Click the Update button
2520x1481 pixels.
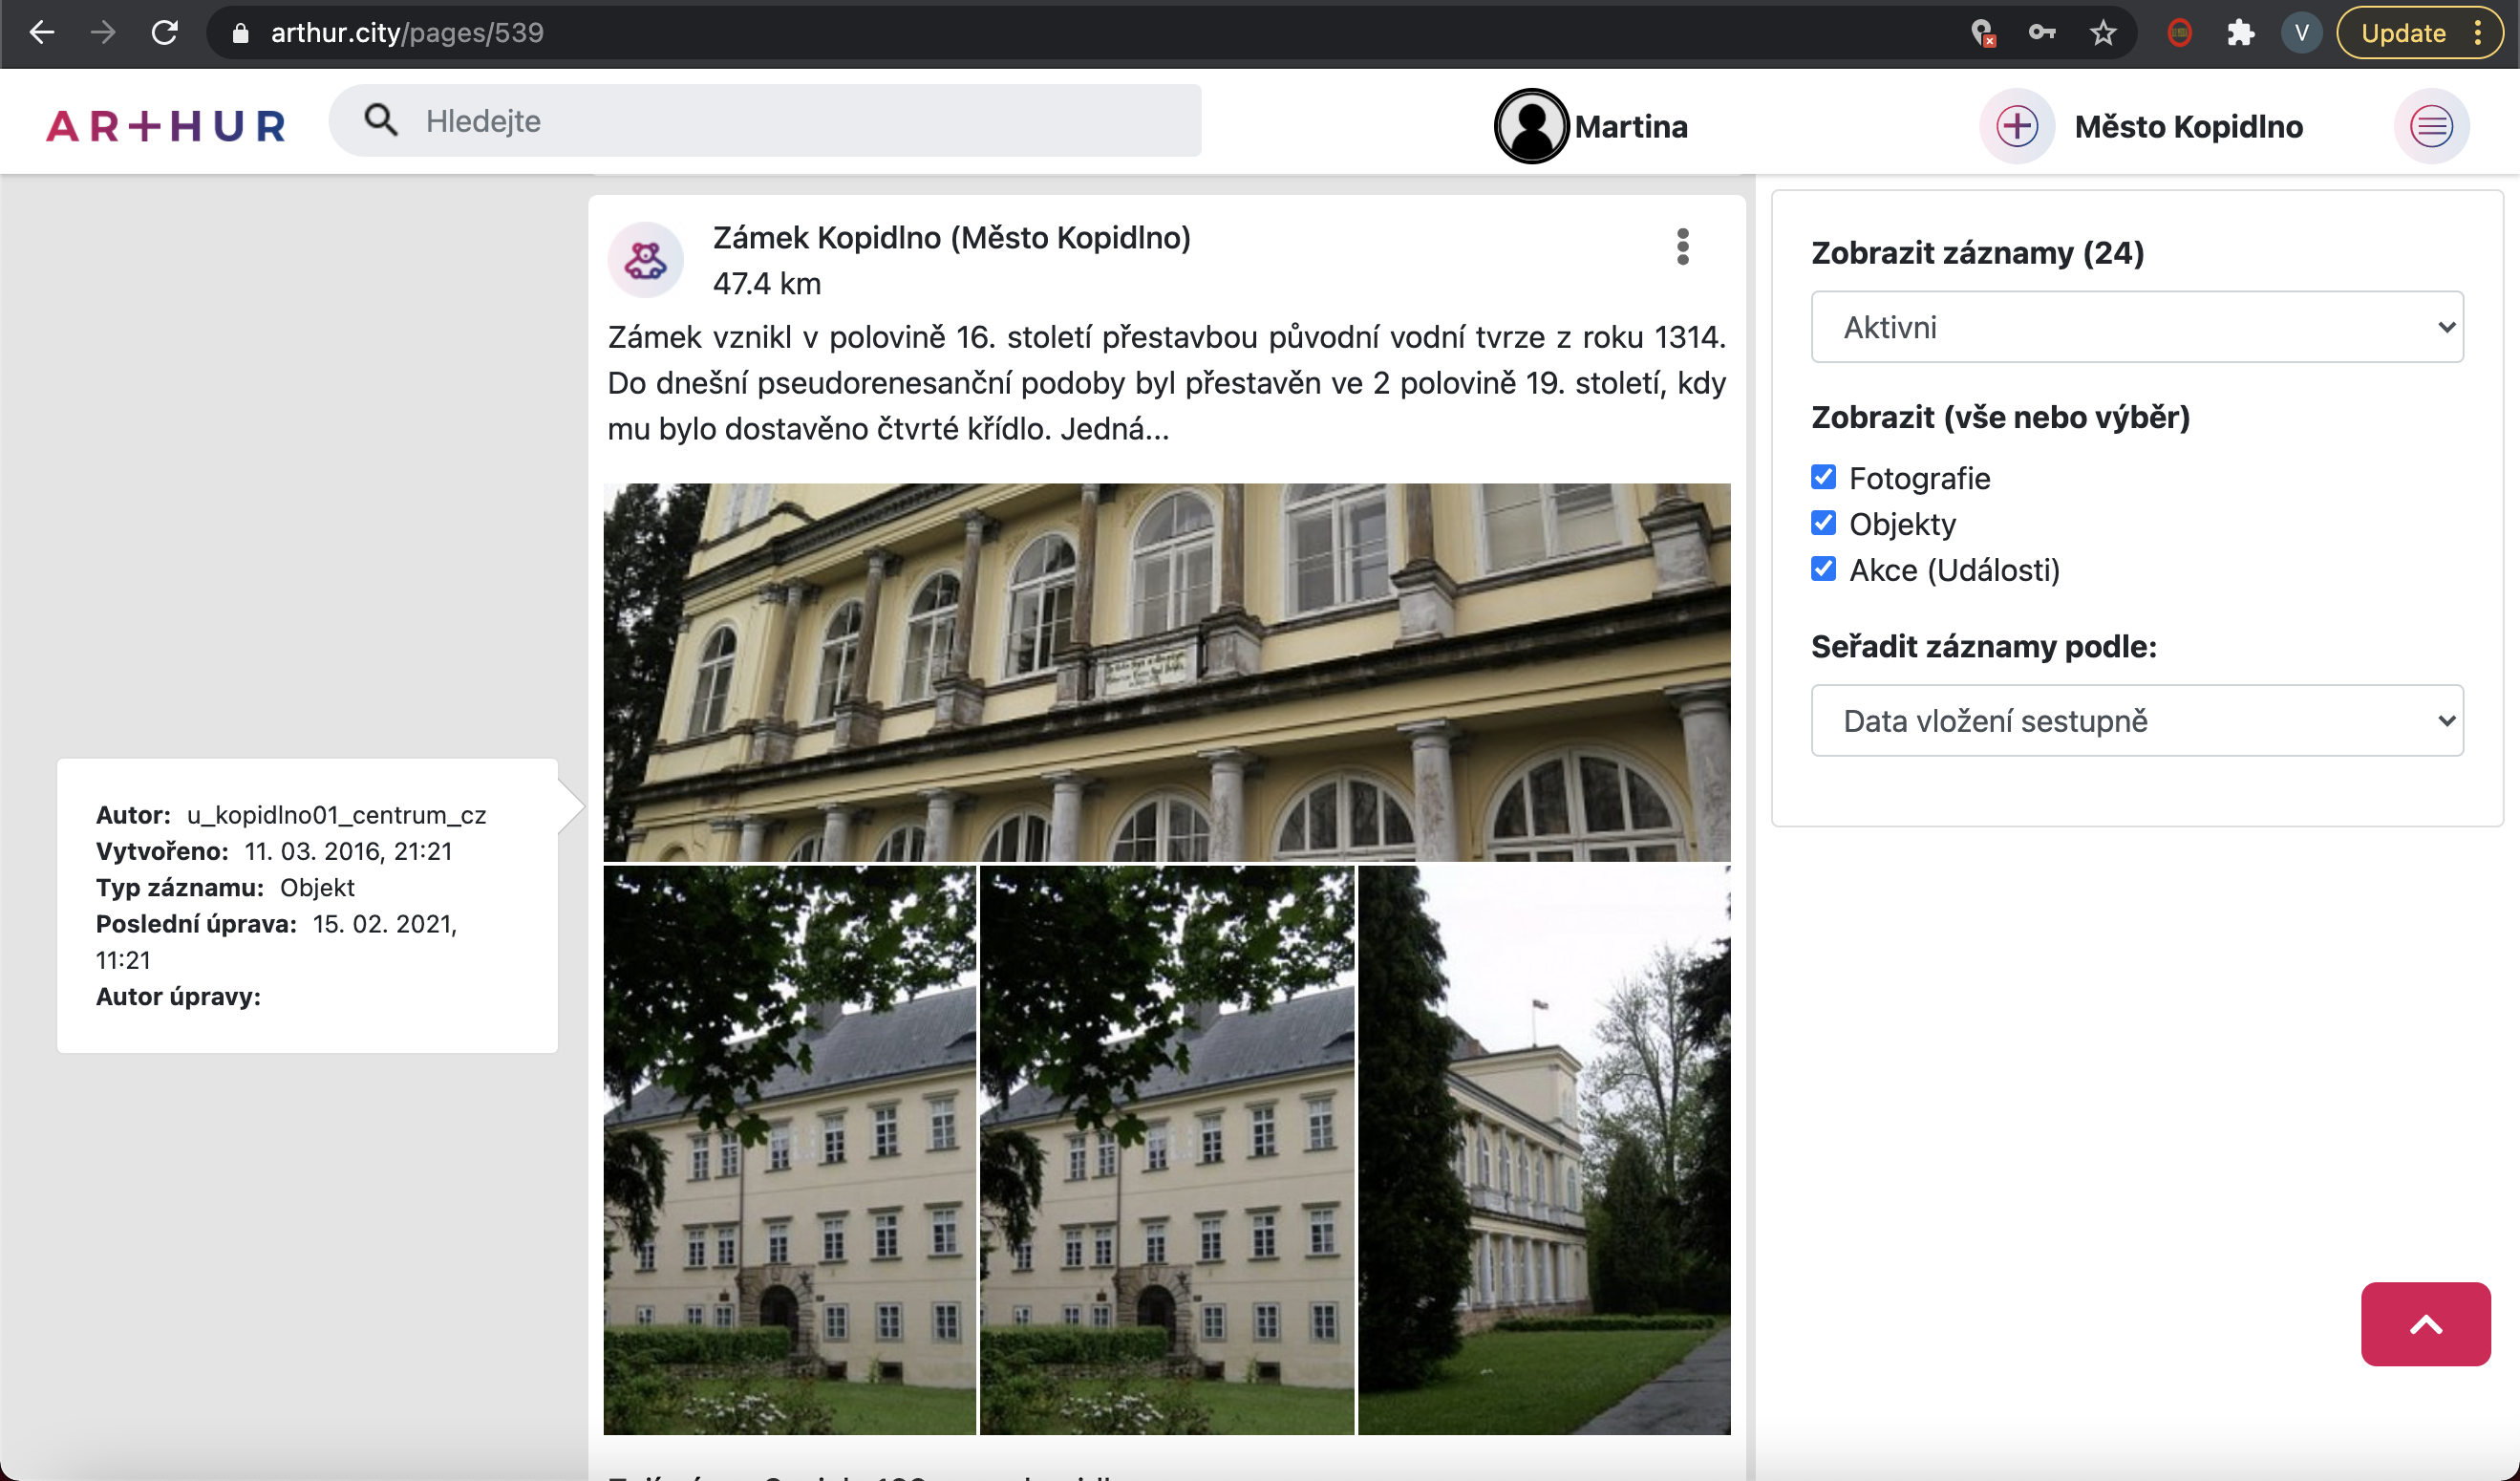(x=2403, y=33)
